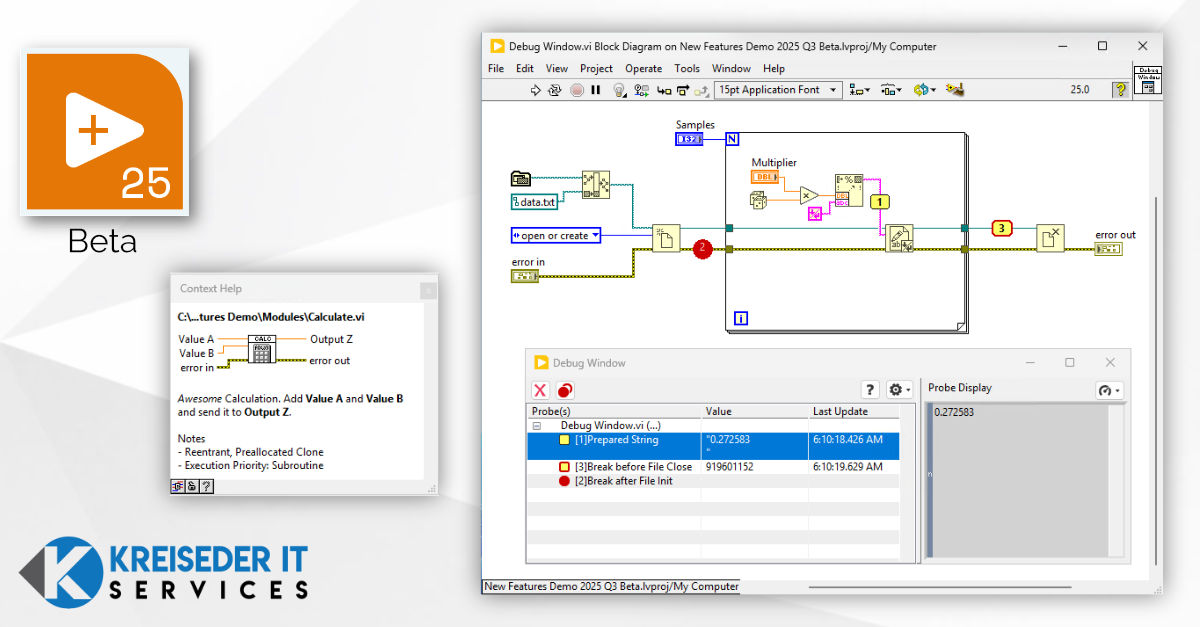Open the View menu
The height and width of the screenshot is (627, 1200).
(x=557, y=69)
